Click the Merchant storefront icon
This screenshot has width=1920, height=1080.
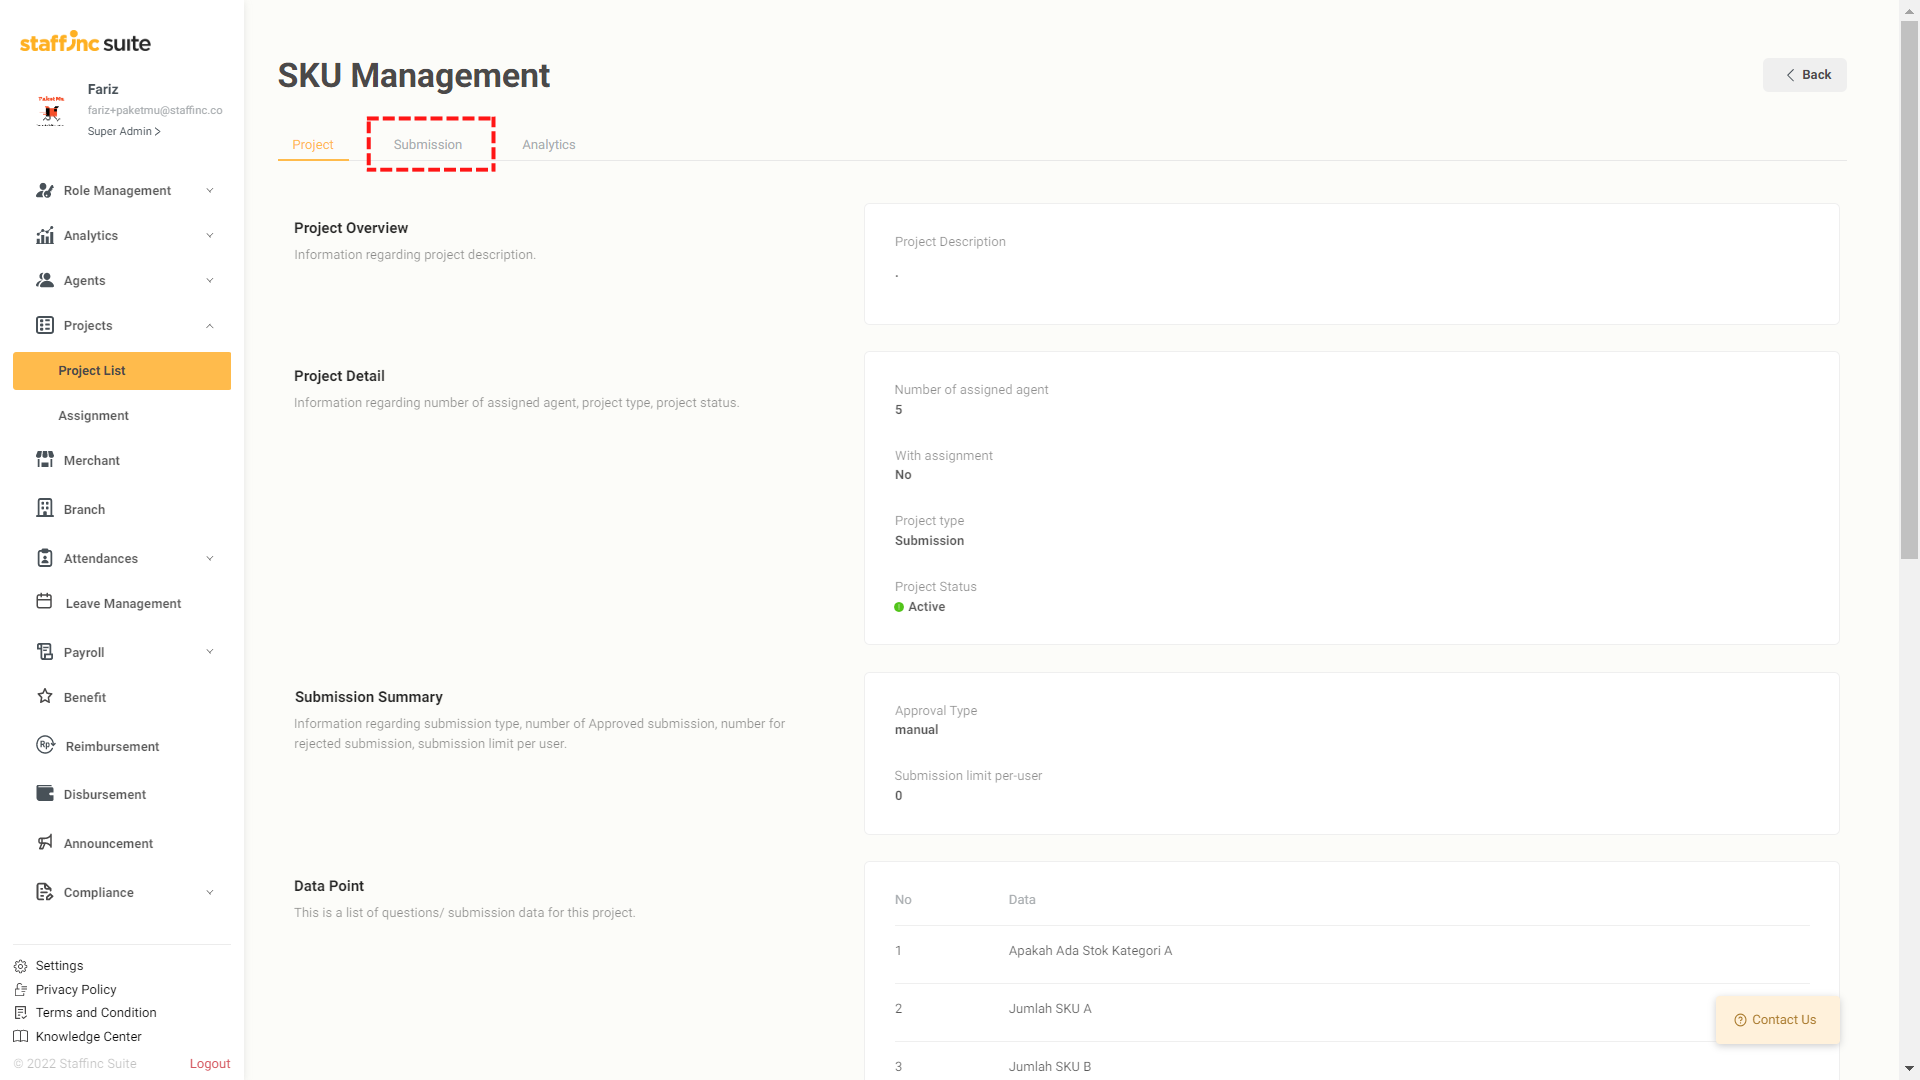(x=45, y=459)
